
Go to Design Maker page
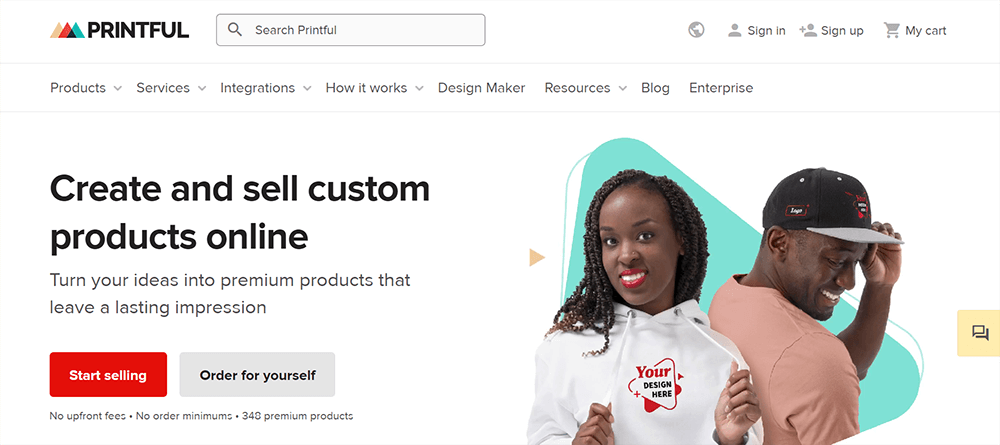[482, 88]
